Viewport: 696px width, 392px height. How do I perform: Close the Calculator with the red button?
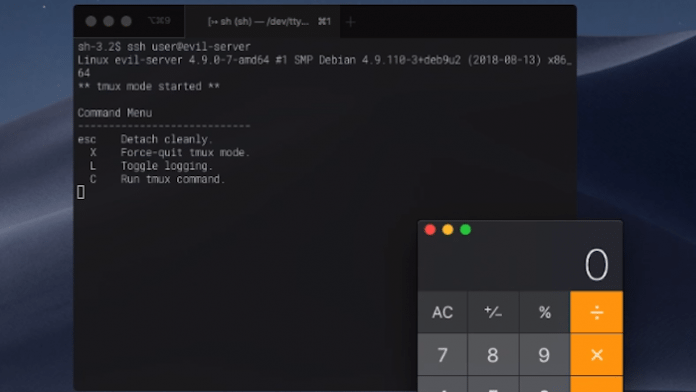tap(430, 230)
